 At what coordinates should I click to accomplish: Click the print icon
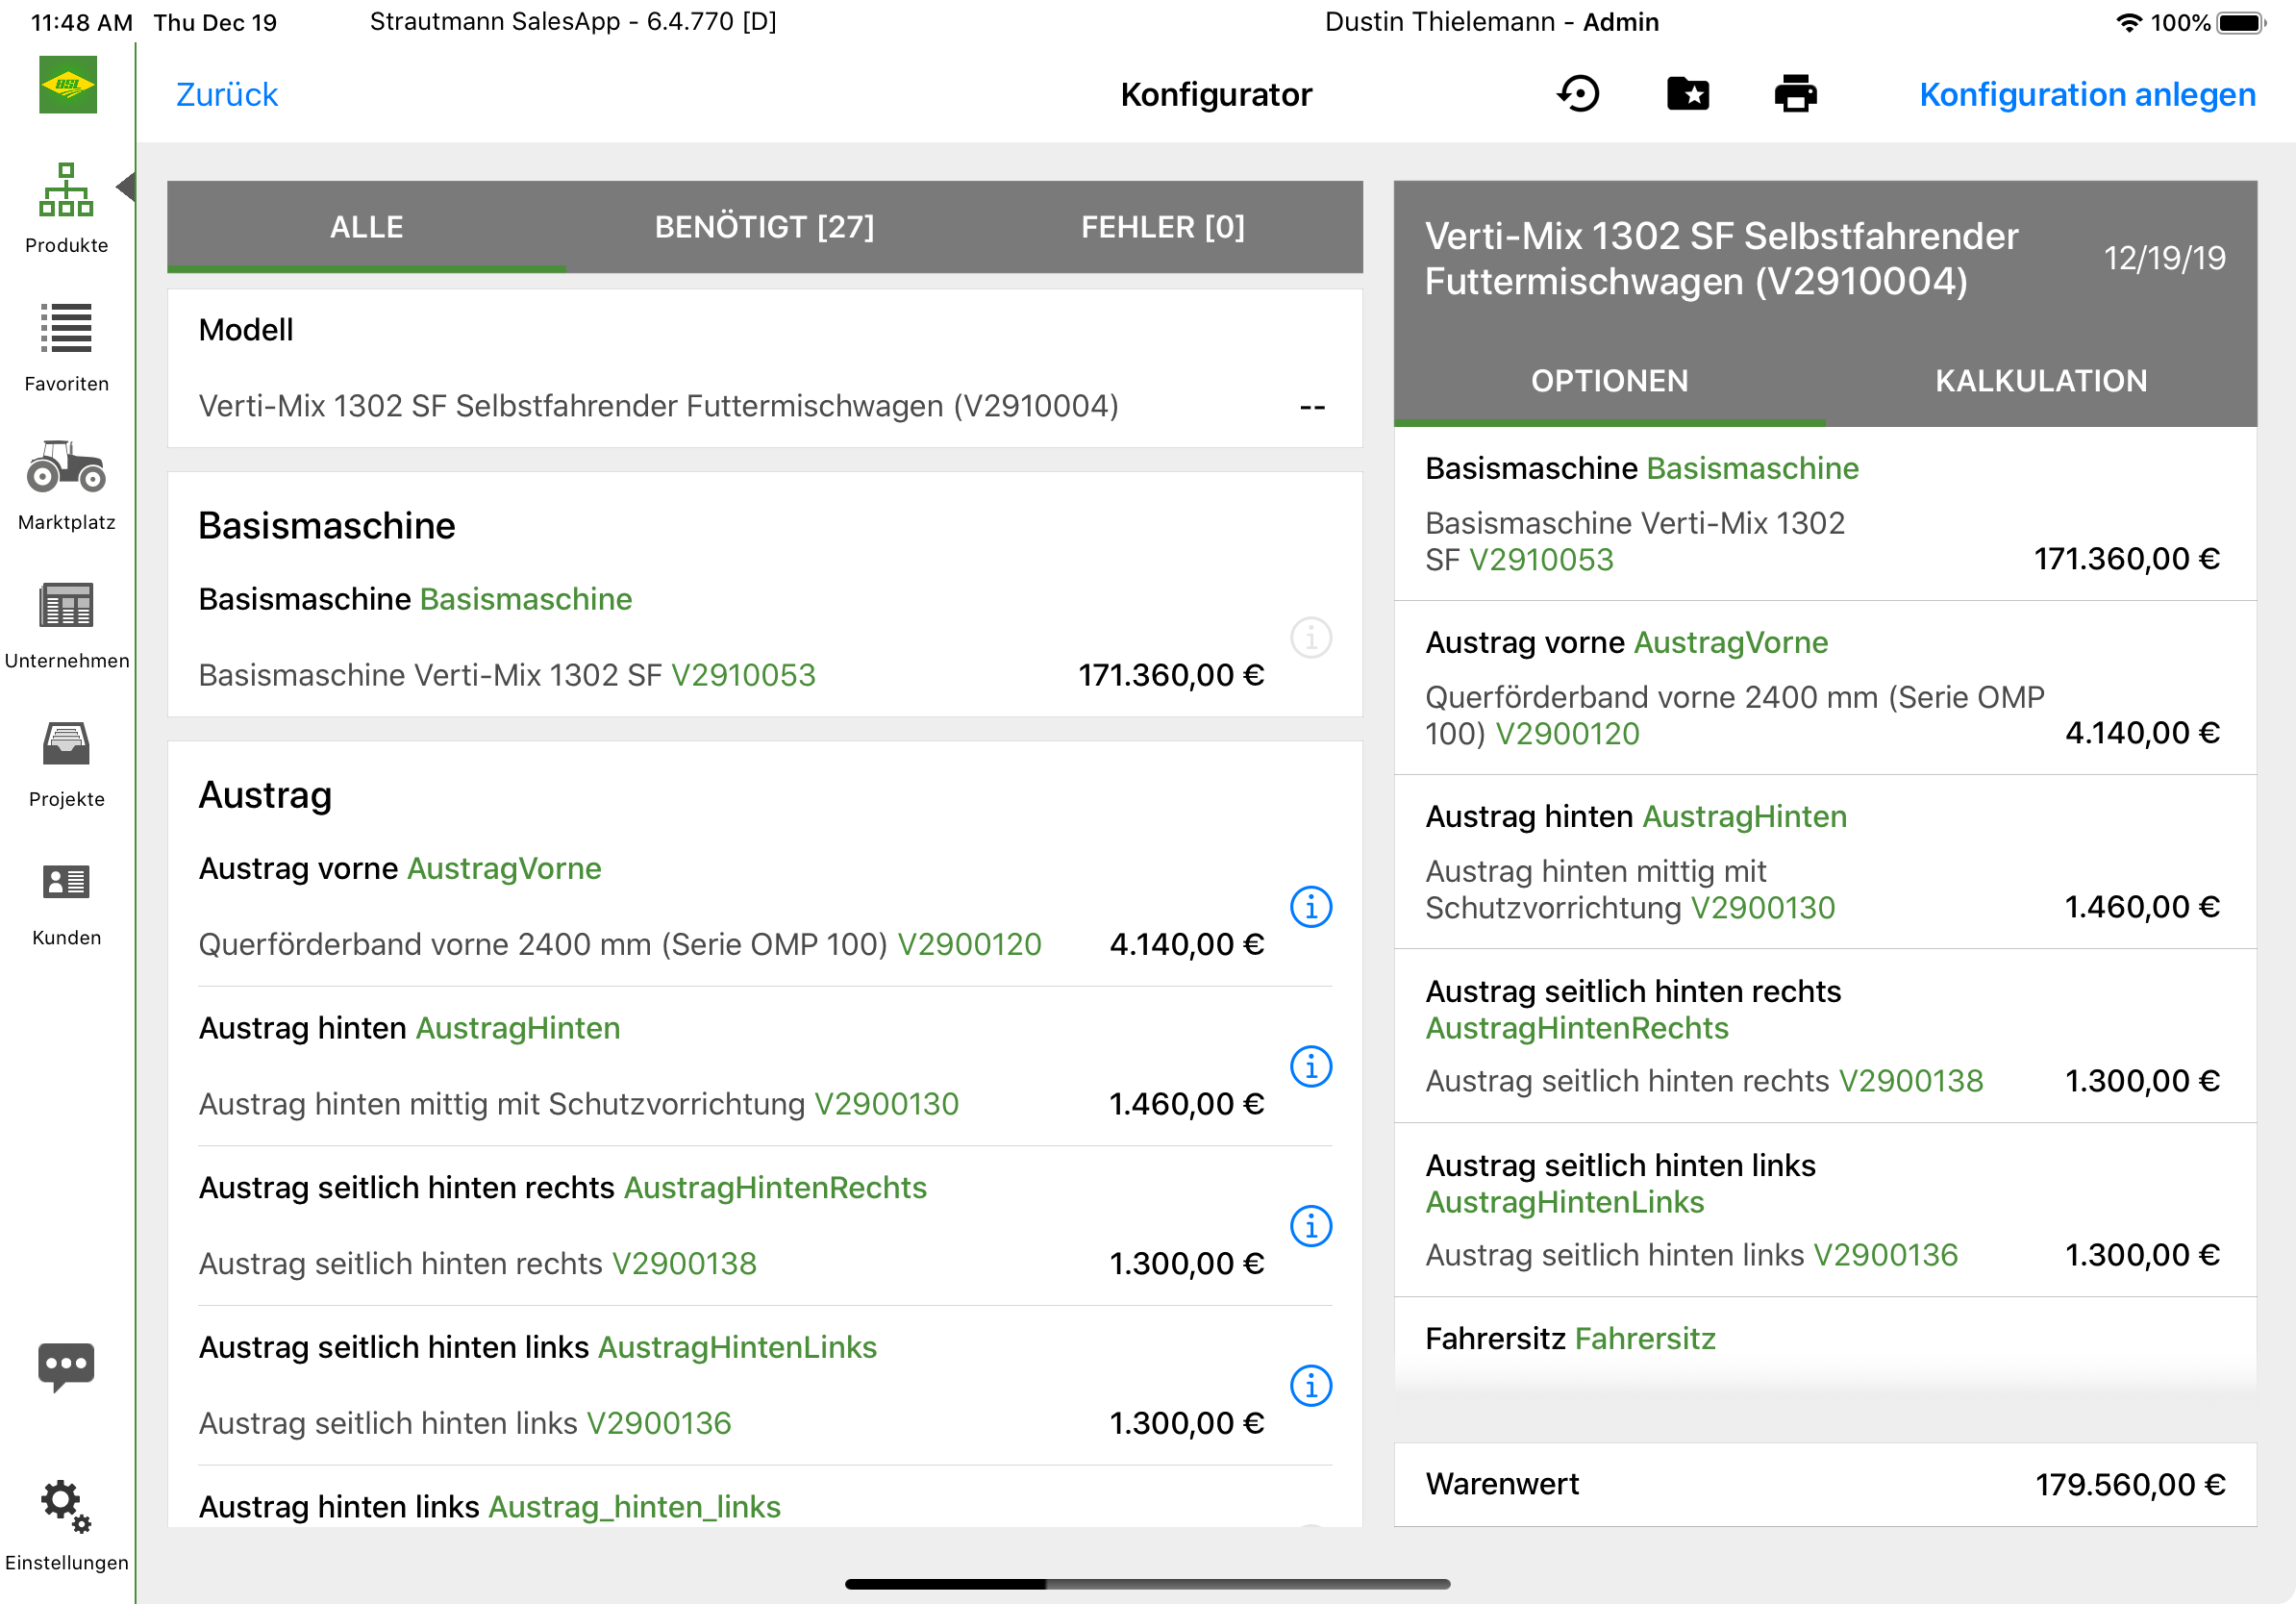click(x=1796, y=94)
